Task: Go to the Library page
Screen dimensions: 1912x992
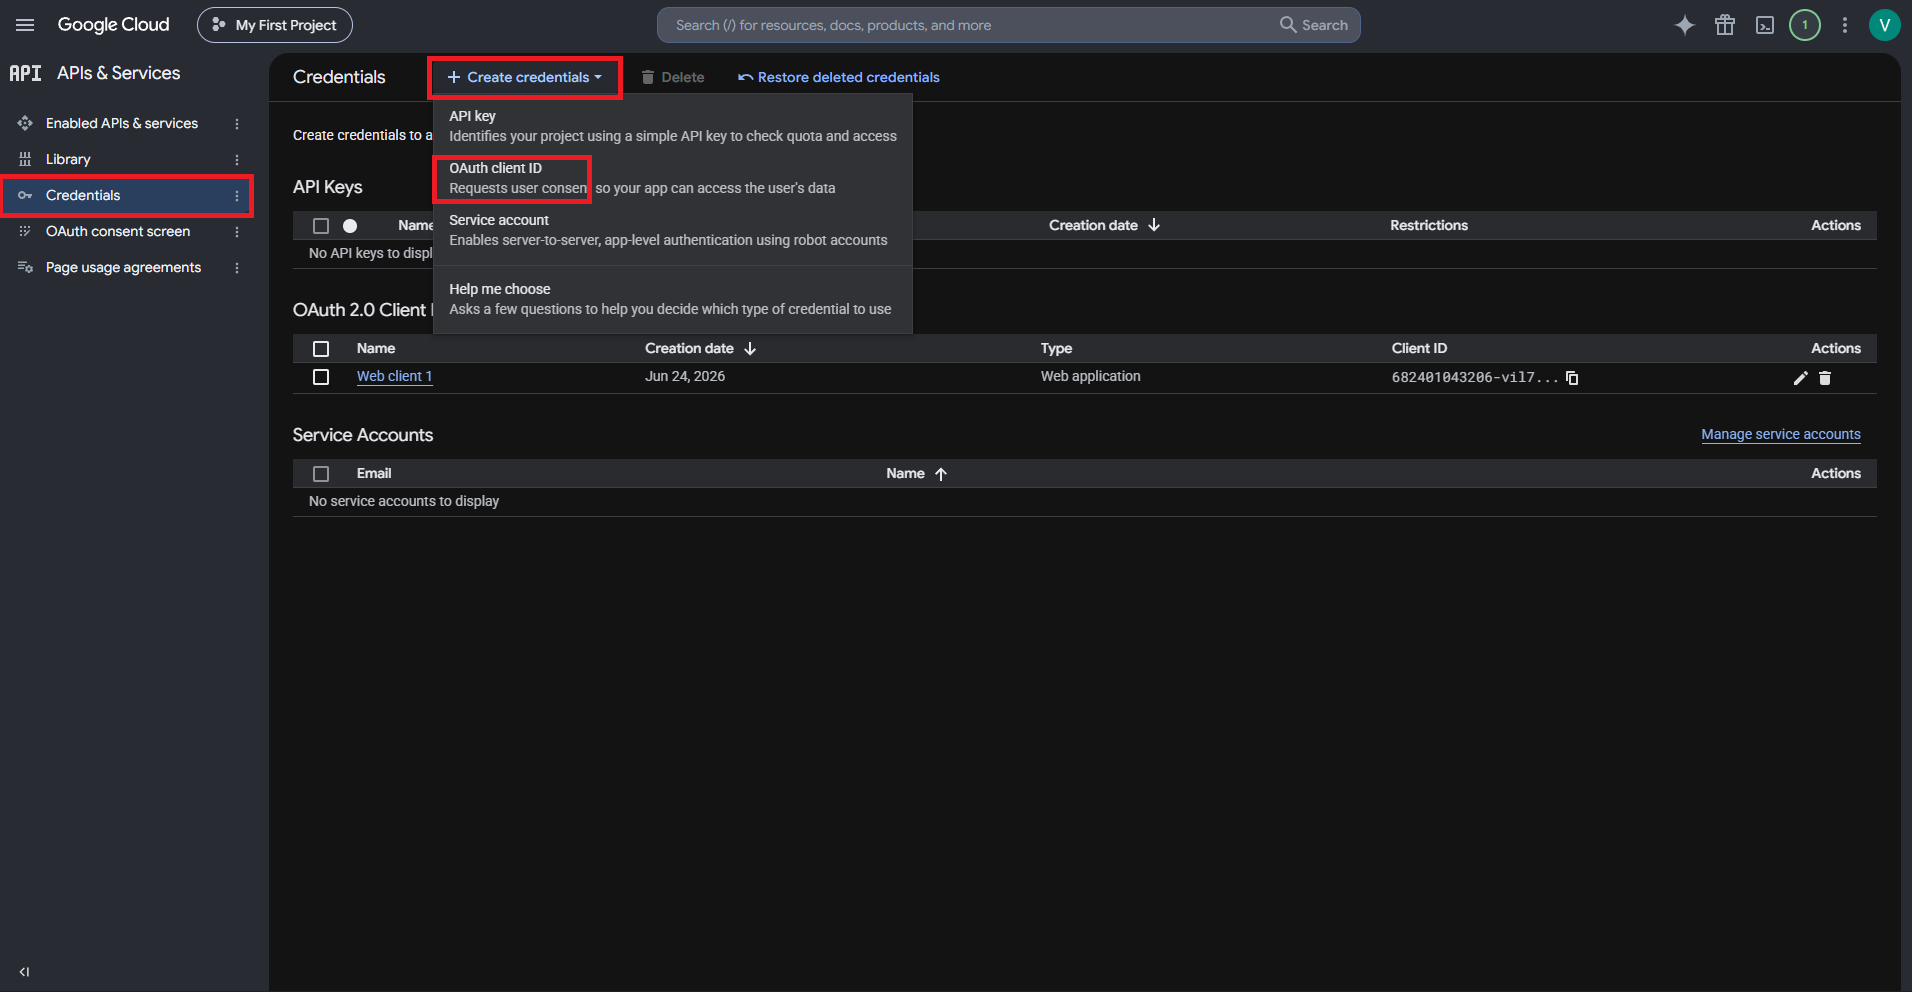Action: tap(68, 159)
